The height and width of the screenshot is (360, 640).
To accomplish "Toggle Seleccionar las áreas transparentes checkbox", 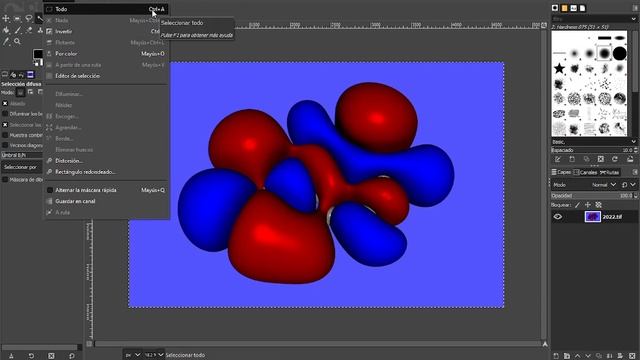I will [5, 124].
